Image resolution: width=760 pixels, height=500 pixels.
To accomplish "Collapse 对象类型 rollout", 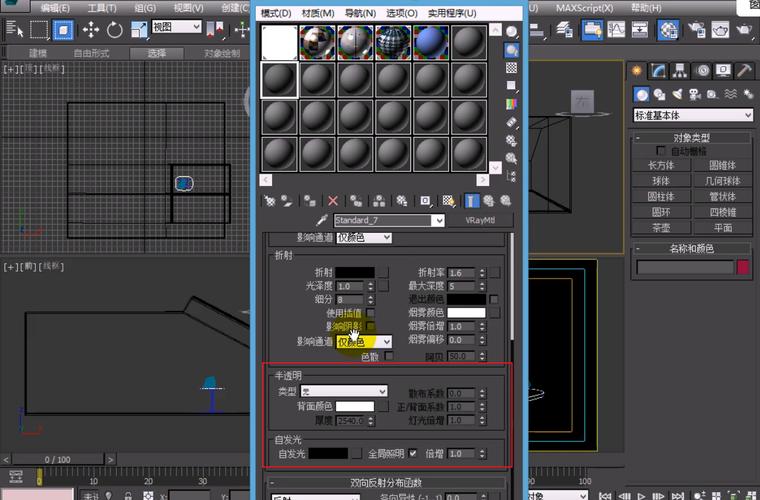I will click(x=692, y=138).
